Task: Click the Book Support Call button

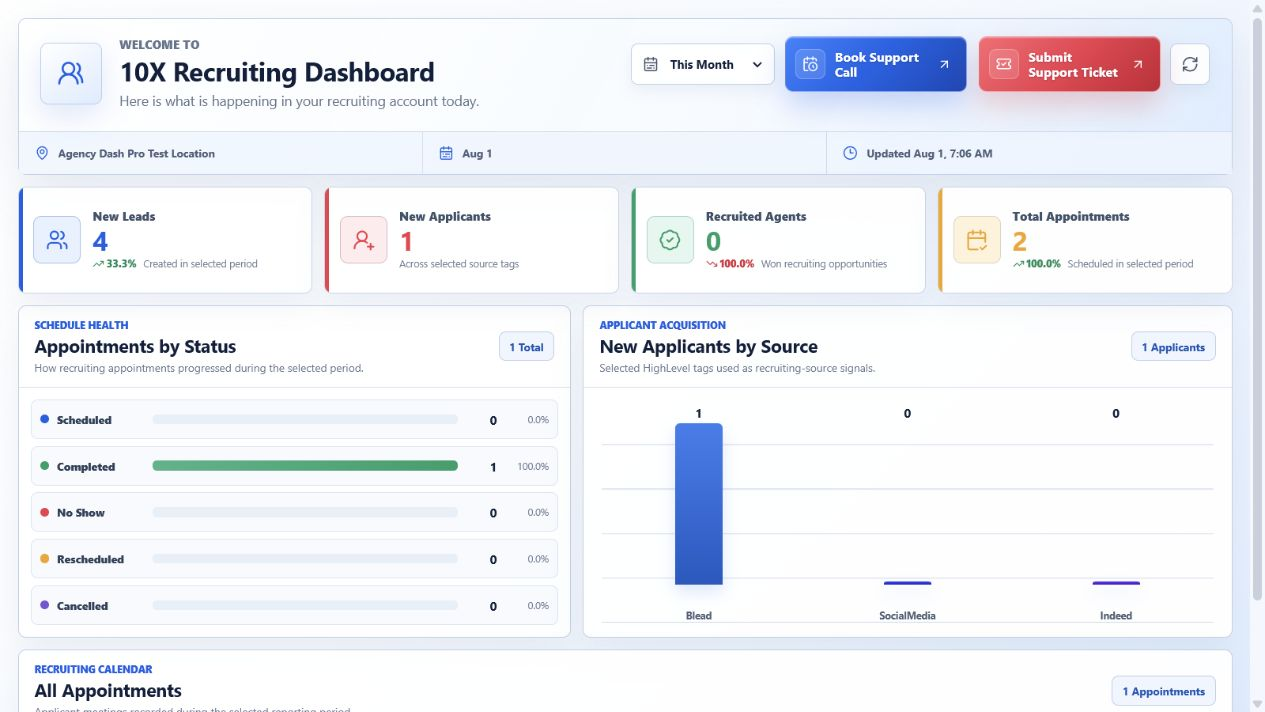Action: coord(876,64)
